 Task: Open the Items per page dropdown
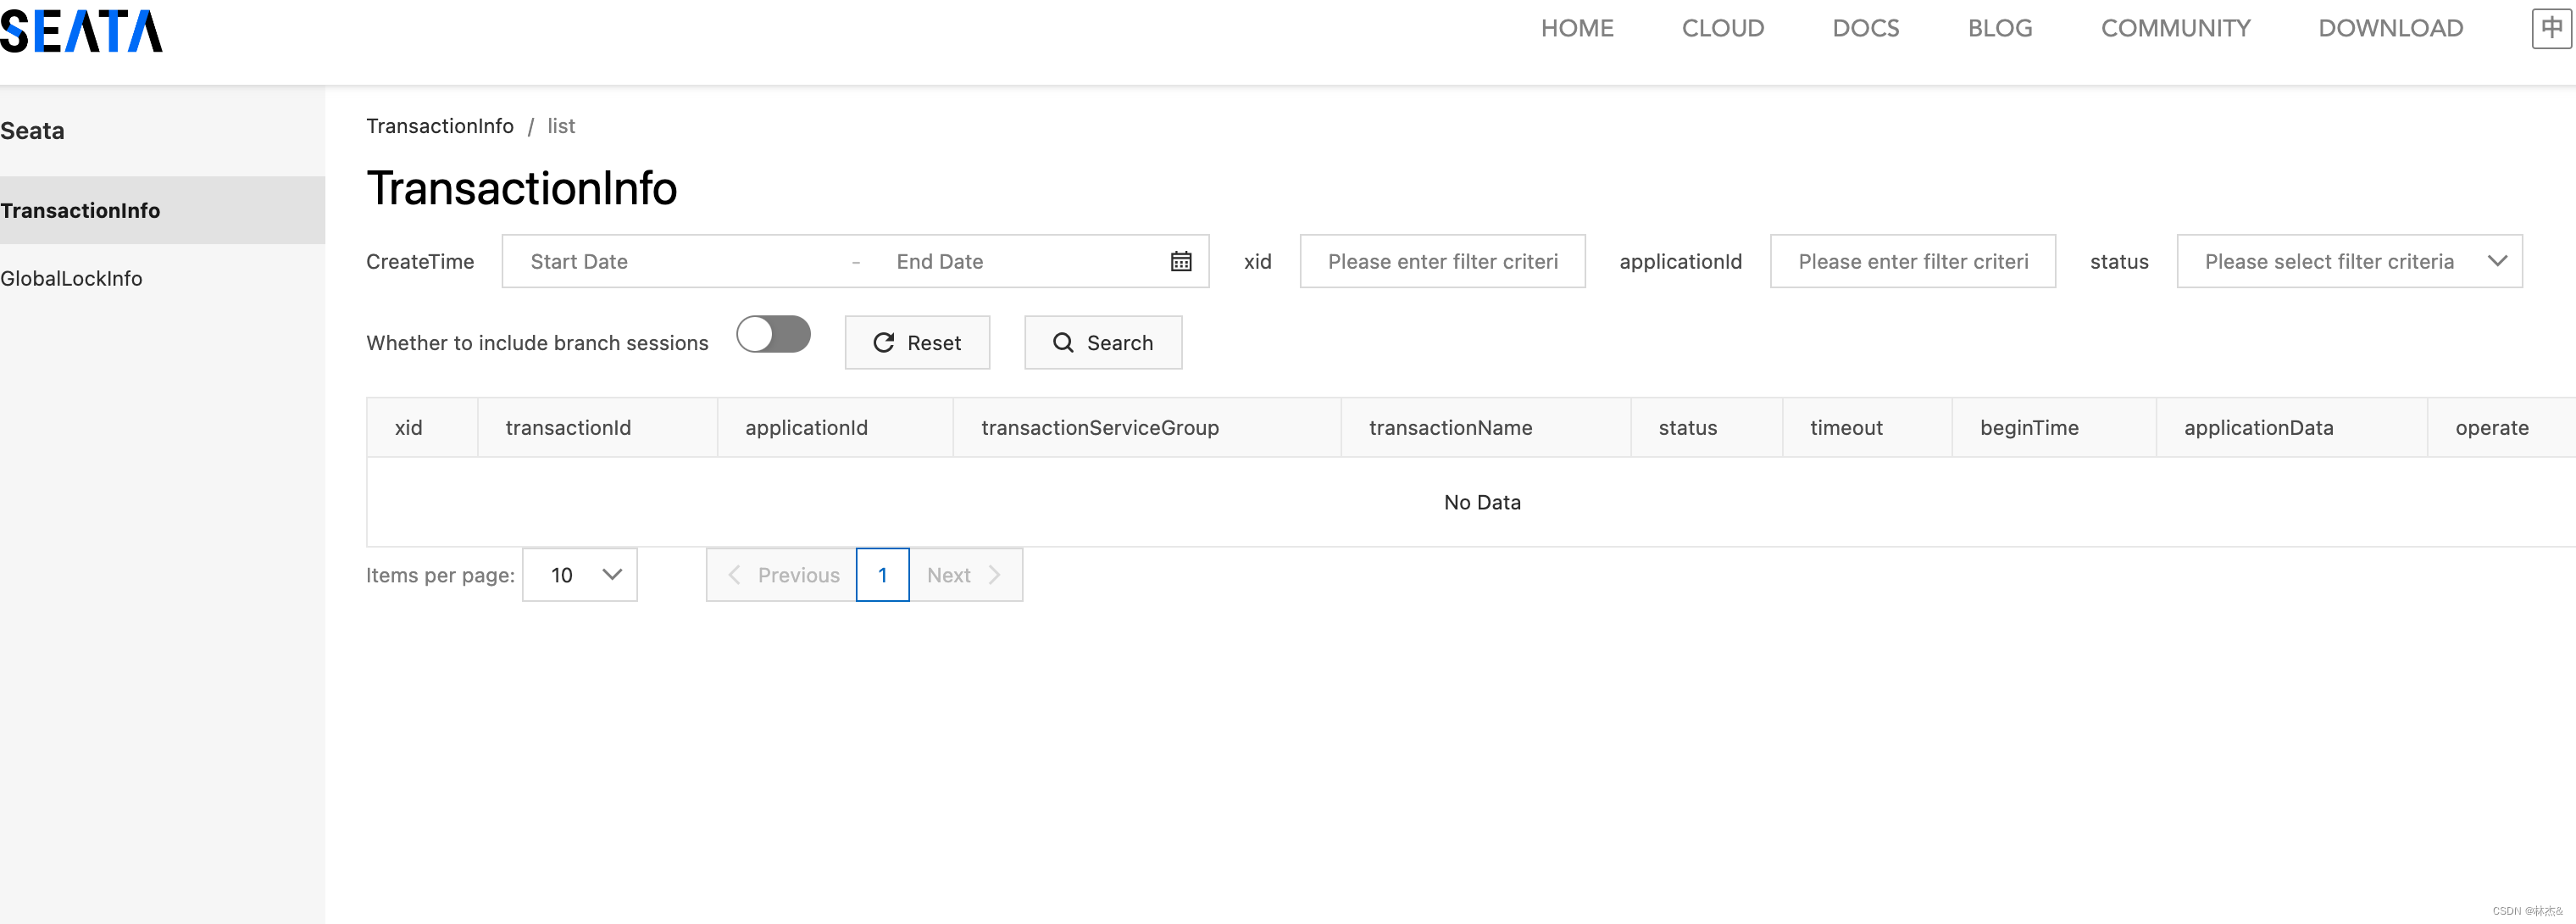579,575
